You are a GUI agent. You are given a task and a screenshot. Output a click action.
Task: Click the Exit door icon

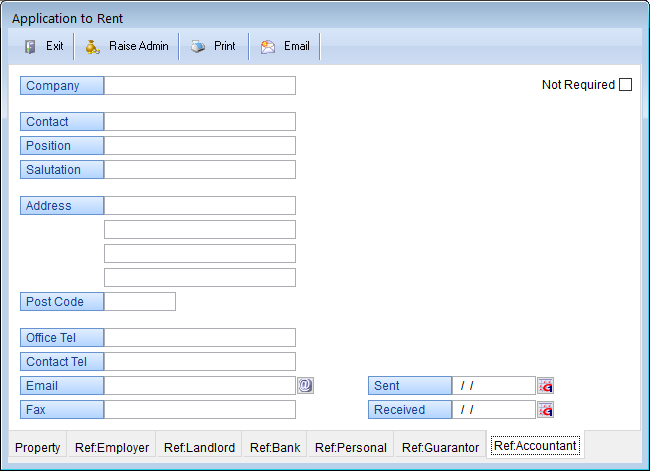(x=30, y=46)
